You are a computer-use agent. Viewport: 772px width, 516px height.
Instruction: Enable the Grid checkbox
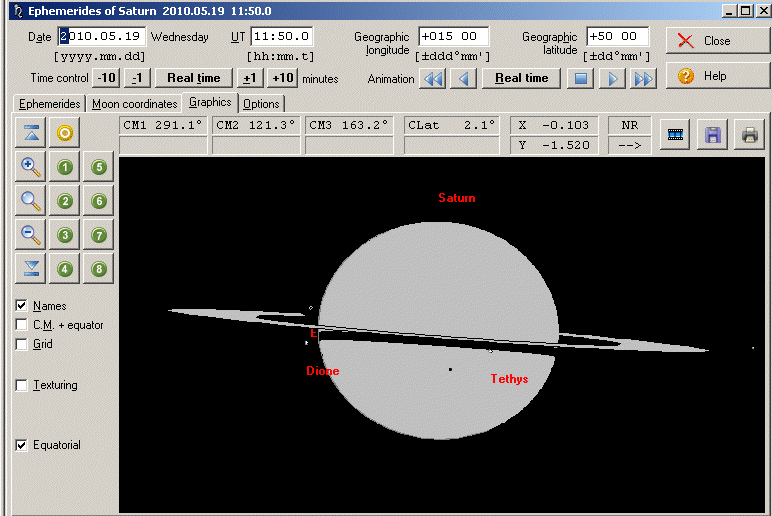pyautogui.click(x=22, y=344)
